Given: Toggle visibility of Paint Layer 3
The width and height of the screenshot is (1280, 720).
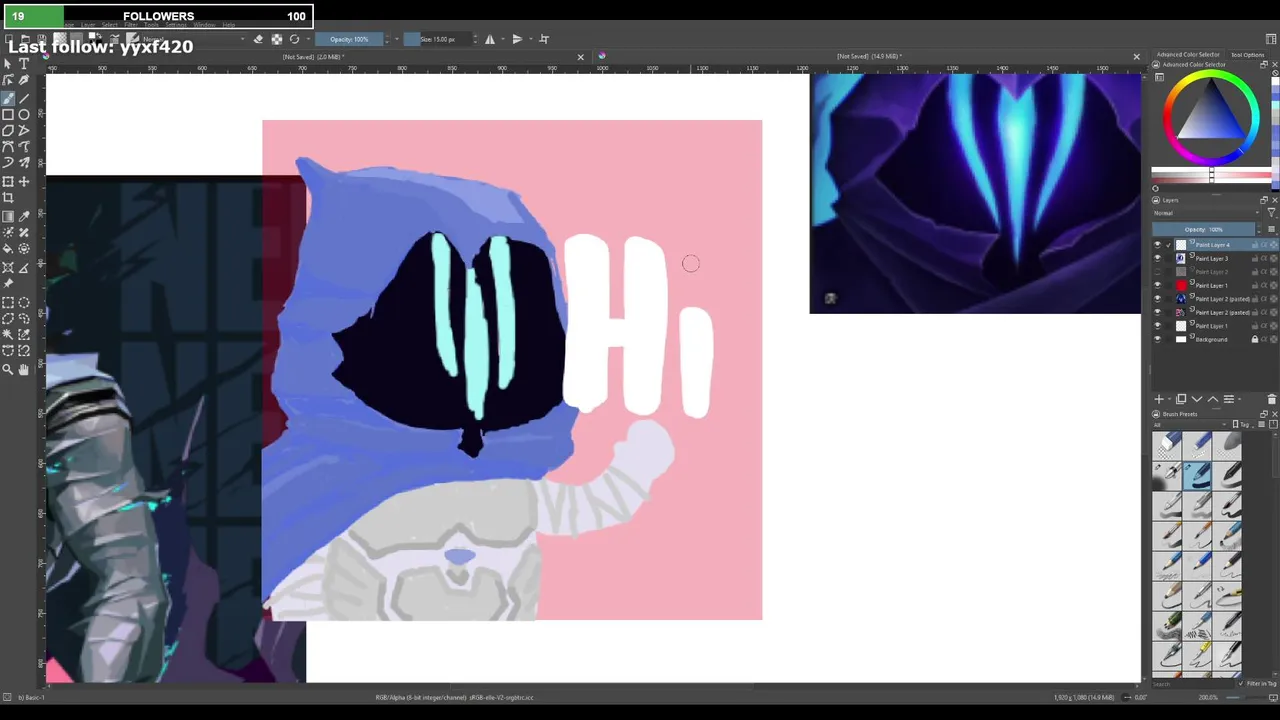Looking at the screenshot, I should point(1157,258).
